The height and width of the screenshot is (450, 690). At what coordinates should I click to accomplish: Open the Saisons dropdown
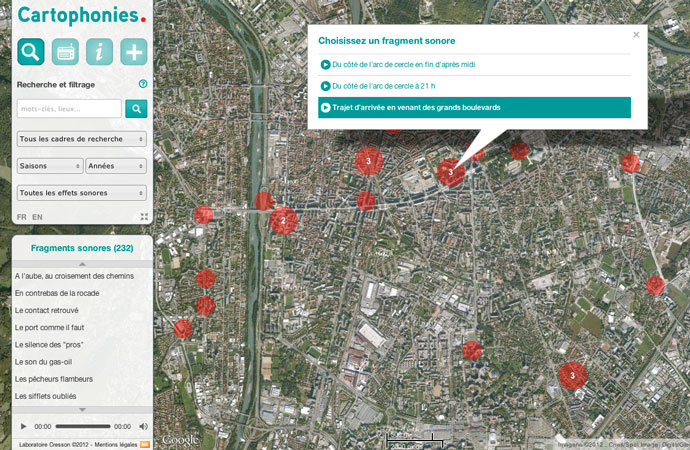49,165
